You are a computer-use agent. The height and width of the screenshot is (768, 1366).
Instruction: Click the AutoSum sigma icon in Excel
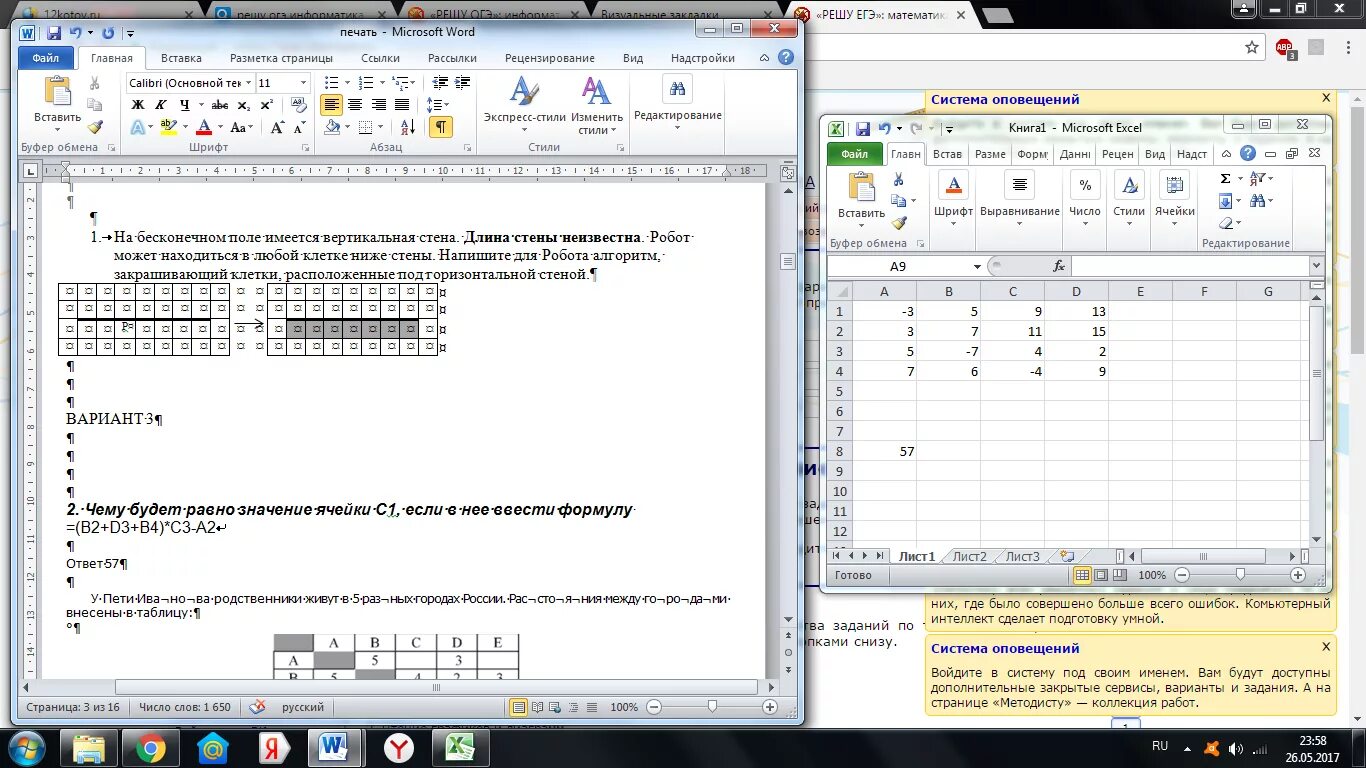pyautogui.click(x=1226, y=178)
